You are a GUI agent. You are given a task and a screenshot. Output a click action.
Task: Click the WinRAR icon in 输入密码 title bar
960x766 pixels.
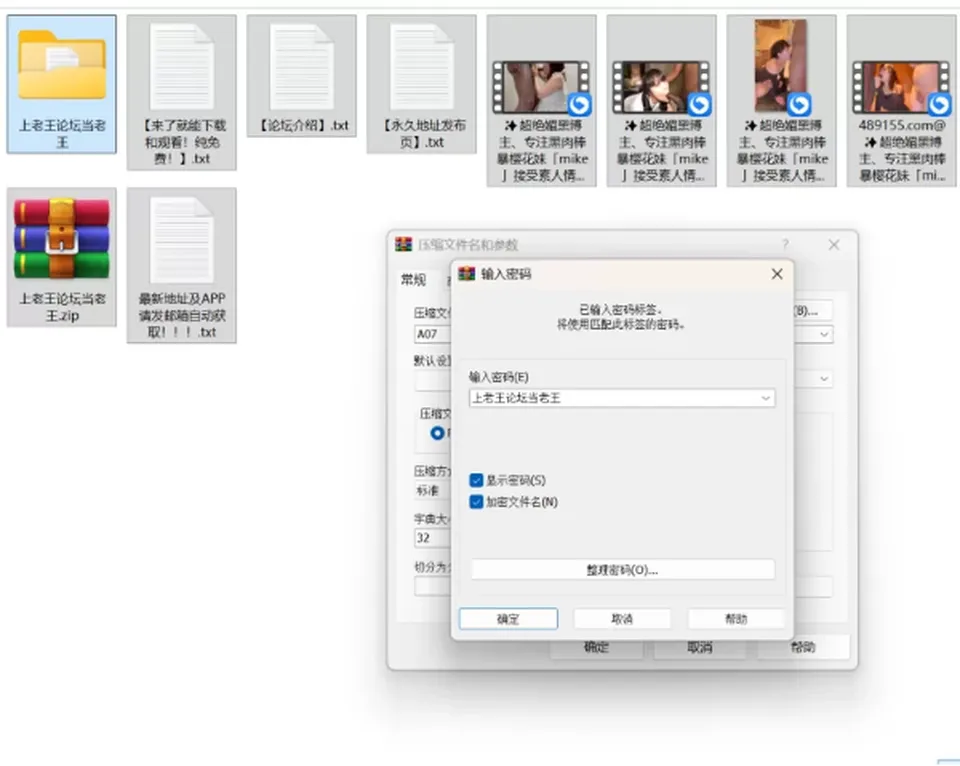(467, 274)
